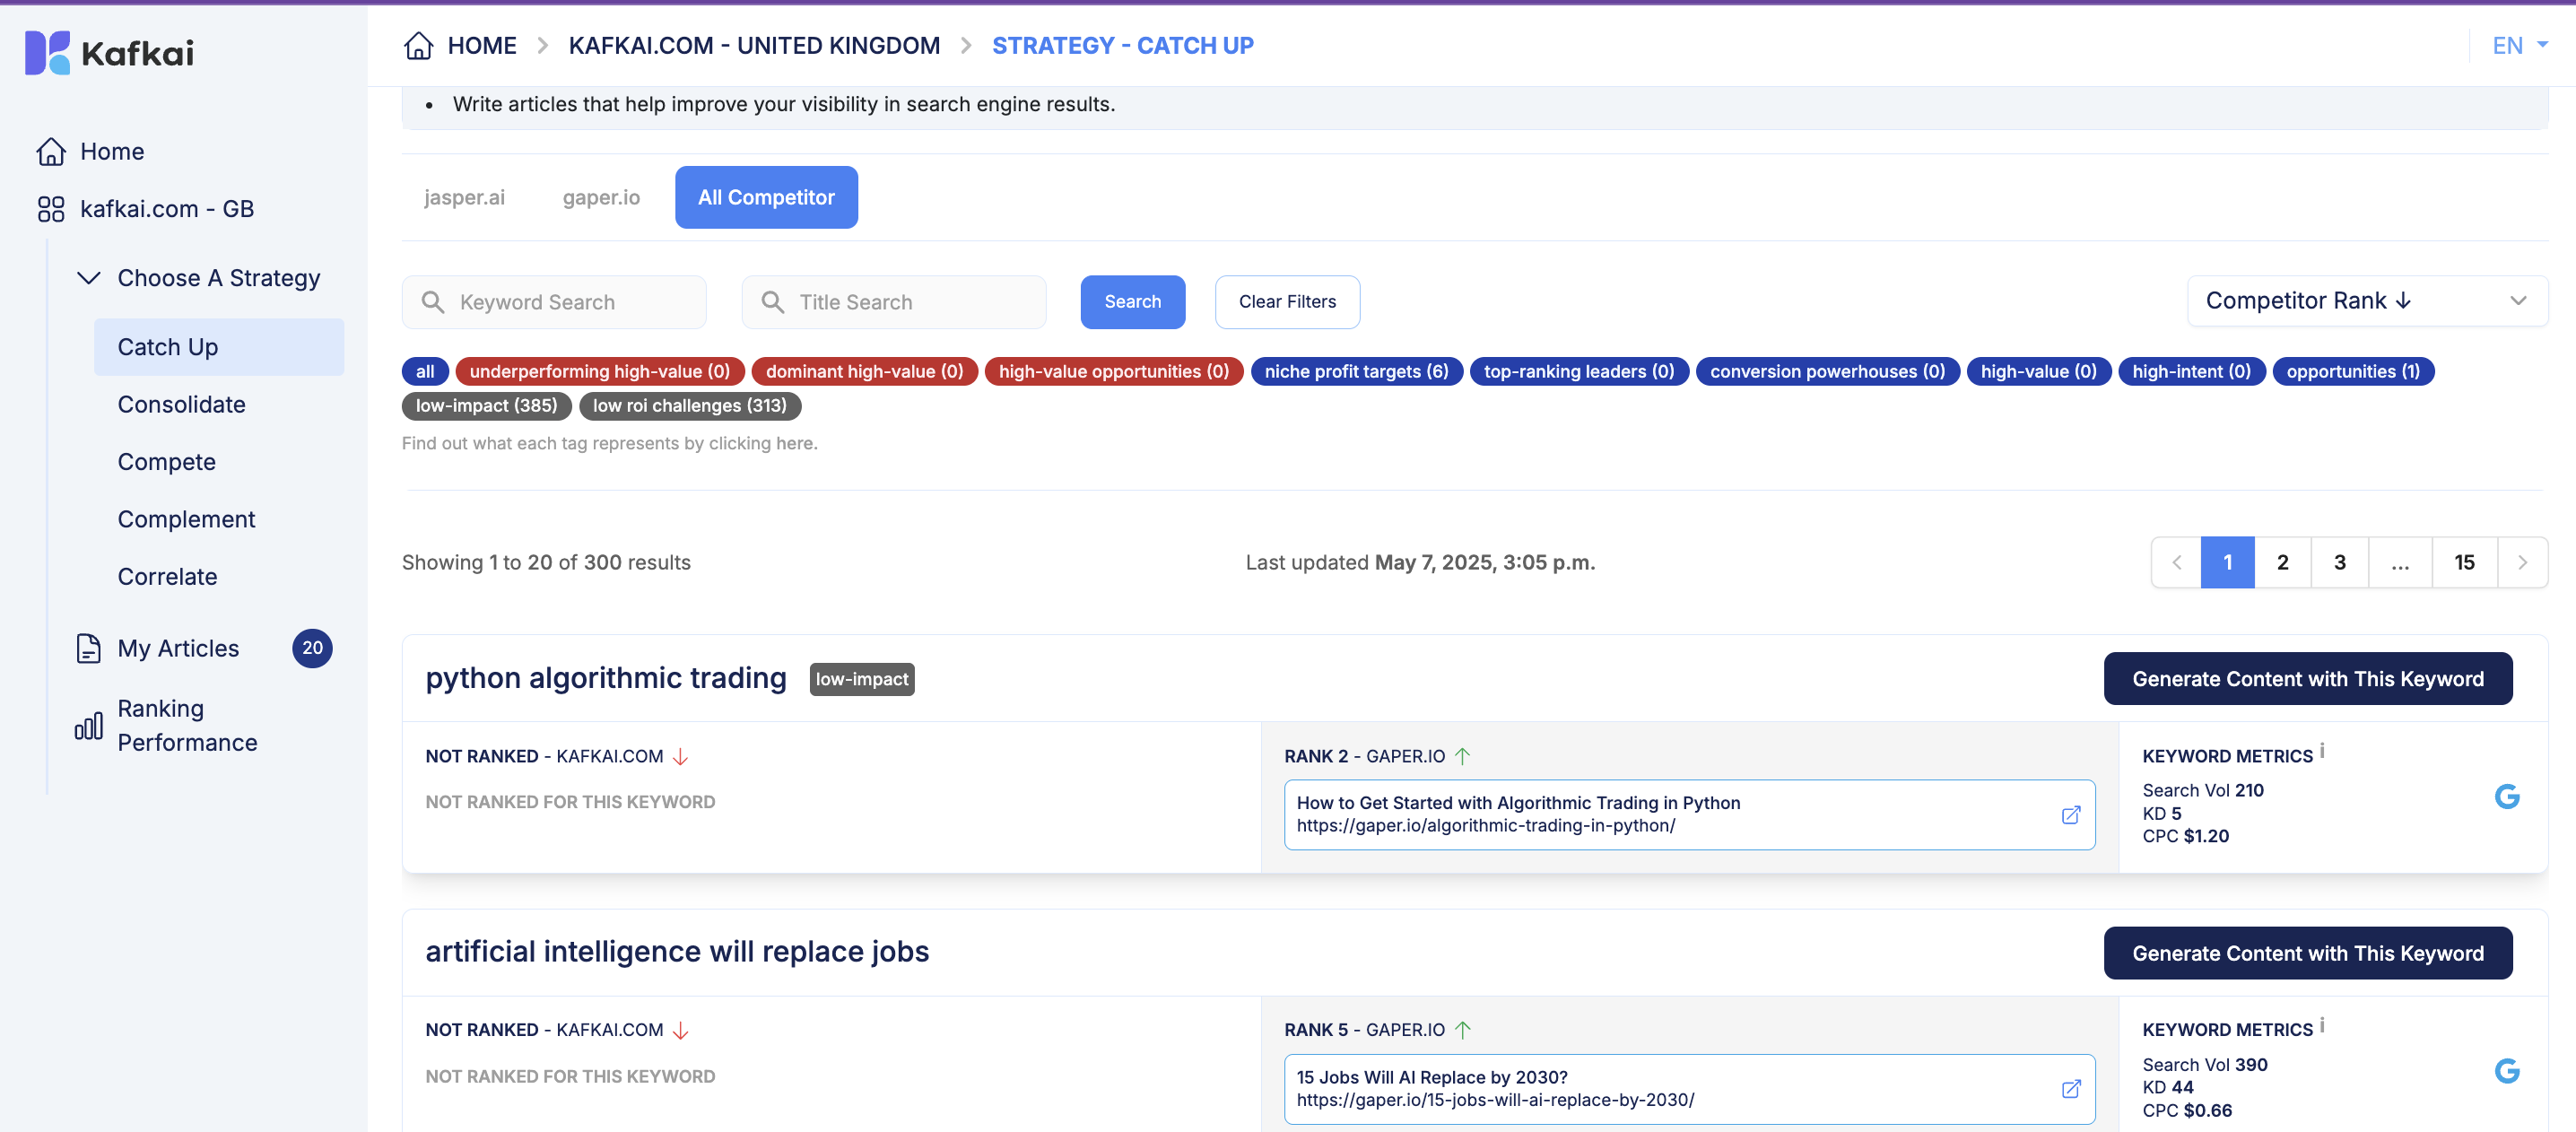Click the magnifier icon in Keyword Search
This screenshot has height=1132, width=2576.
coord(433,302)
